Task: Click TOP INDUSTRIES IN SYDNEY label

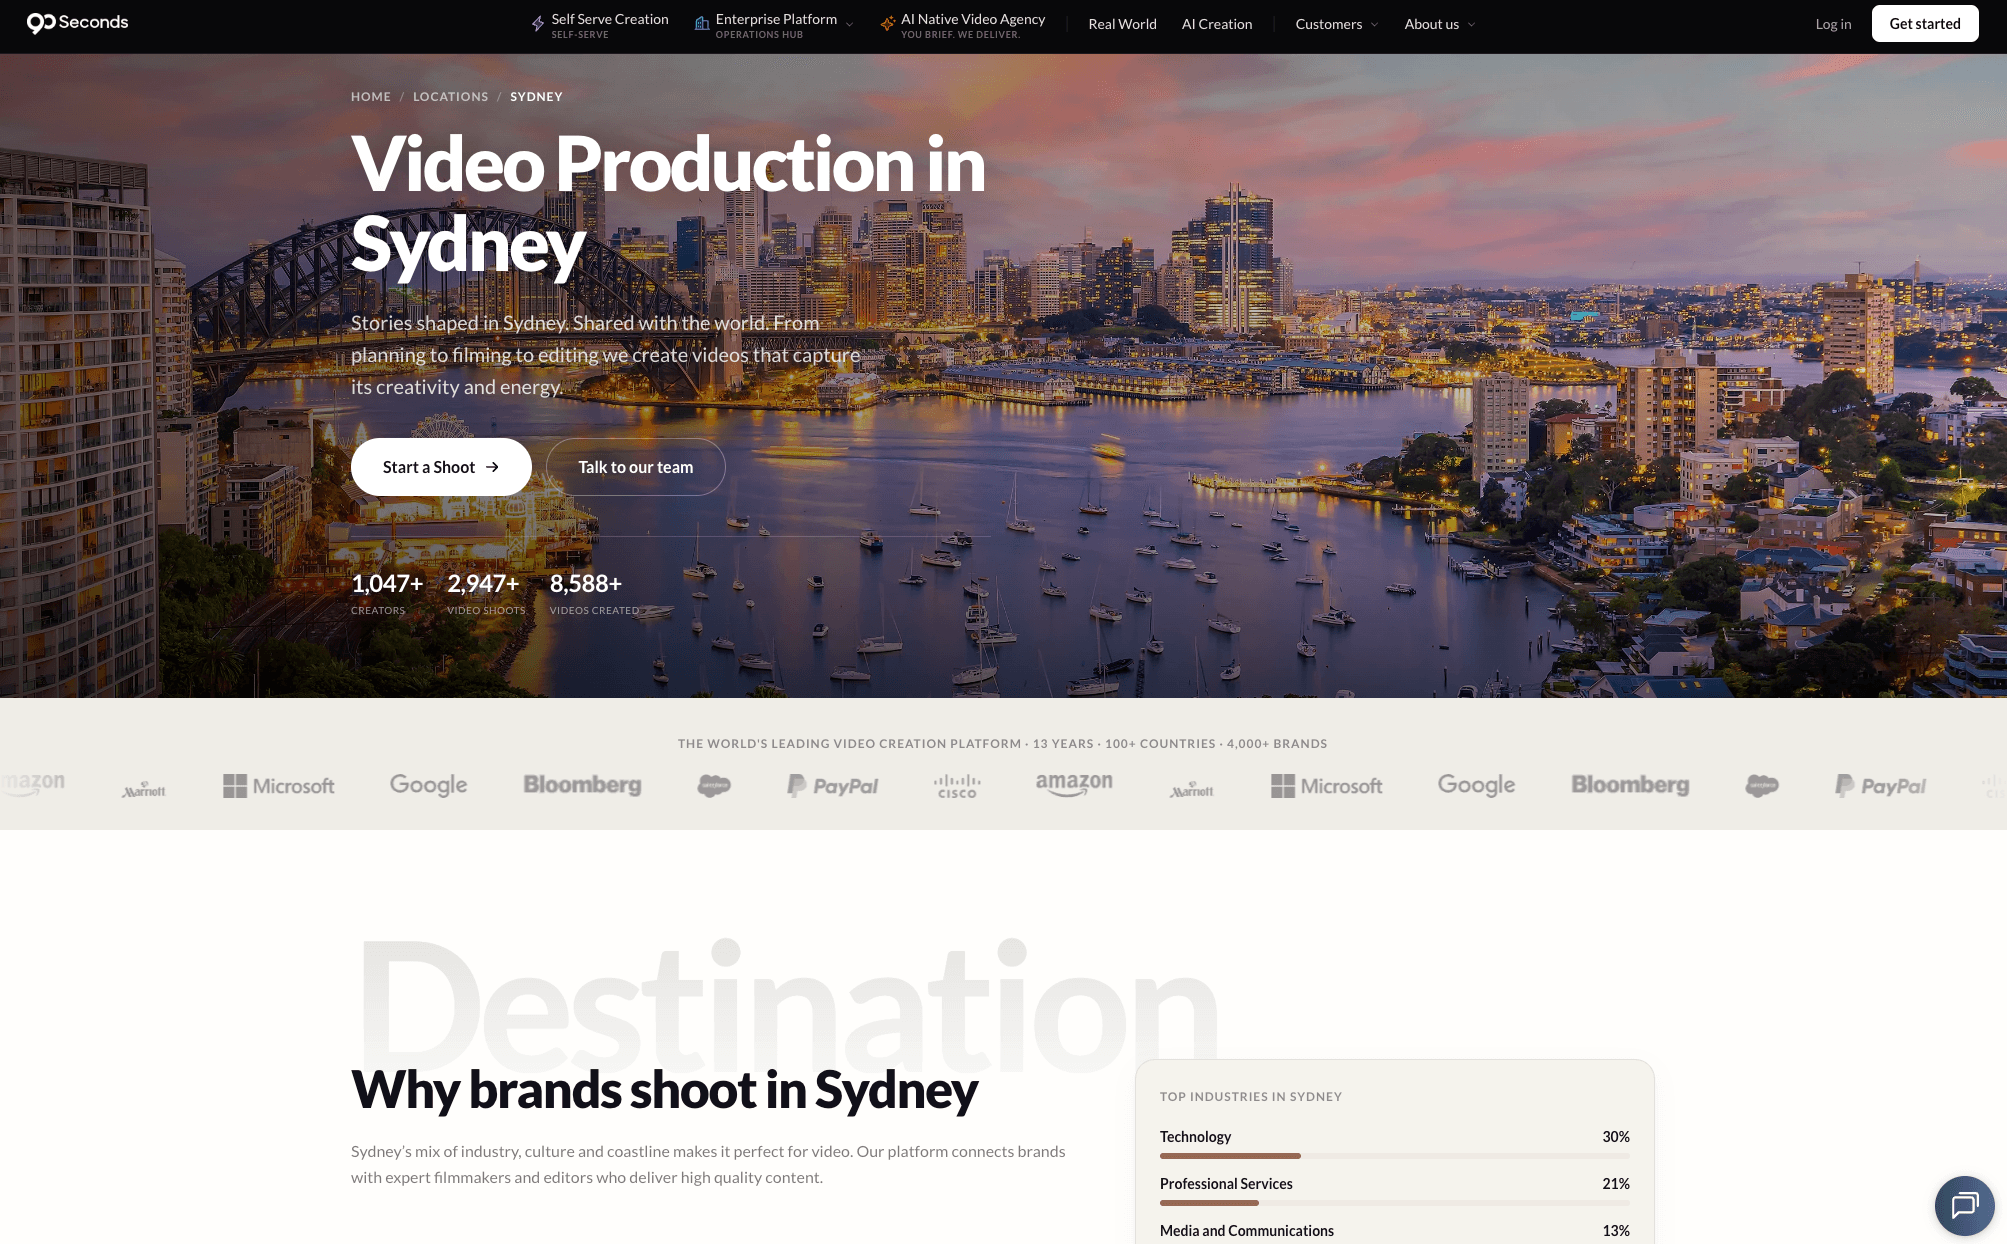Action: [x=1251, y=1097]
